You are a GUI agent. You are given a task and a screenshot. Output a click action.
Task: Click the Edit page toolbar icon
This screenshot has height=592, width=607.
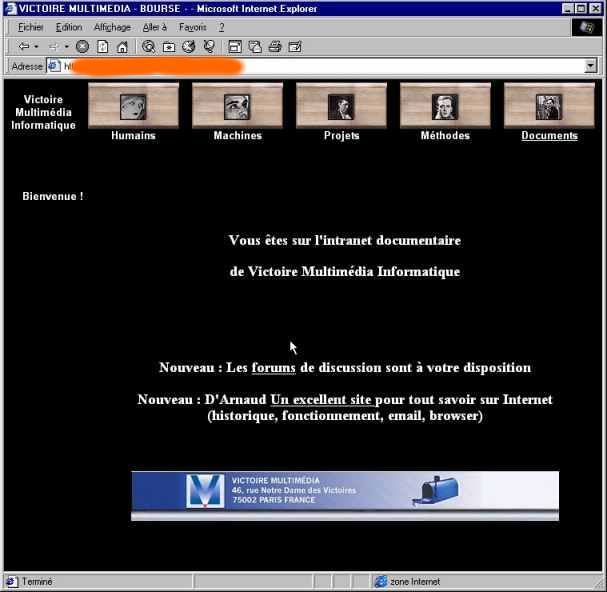point(295,47)
